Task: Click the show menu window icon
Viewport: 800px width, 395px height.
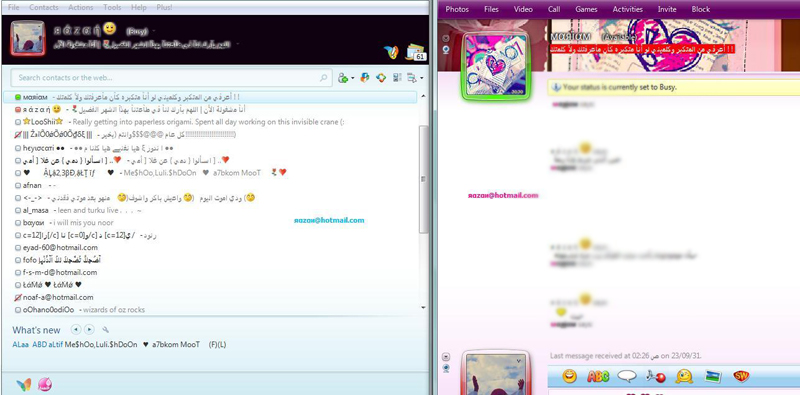Action: [412, 78]
